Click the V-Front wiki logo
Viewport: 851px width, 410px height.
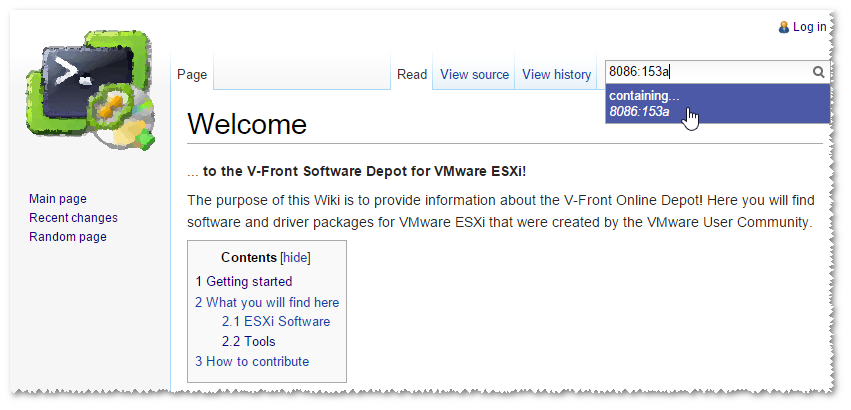pos(90,91)
